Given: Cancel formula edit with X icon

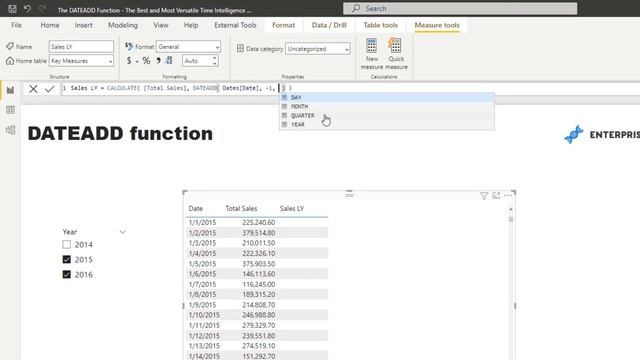Looking at the screenshot, I should point(33,89).
